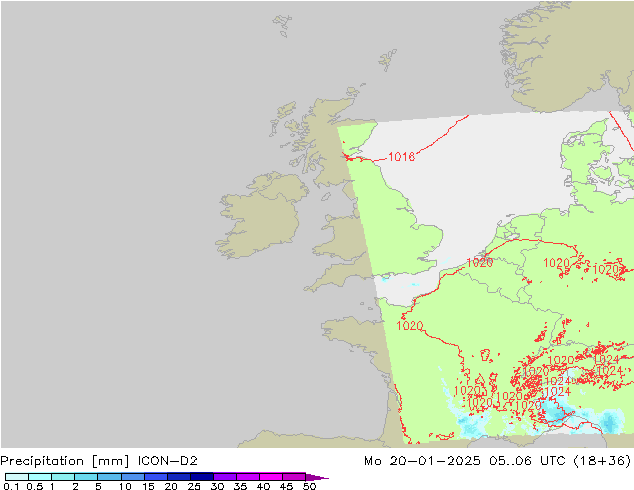Click the legend value "5"
The width and height of the screenshot is (634, 490).
point(98,486)
